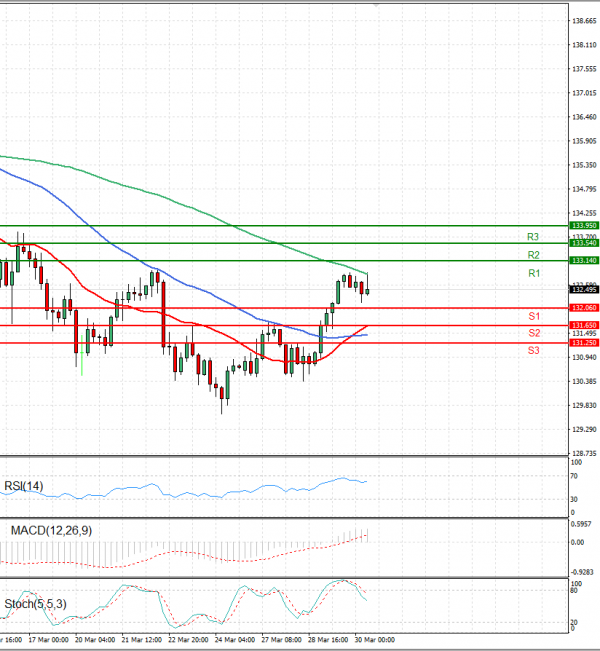The image size is (600, 651).
Task: Click the 128.735 price axis value
Action: tap(584, 453)
